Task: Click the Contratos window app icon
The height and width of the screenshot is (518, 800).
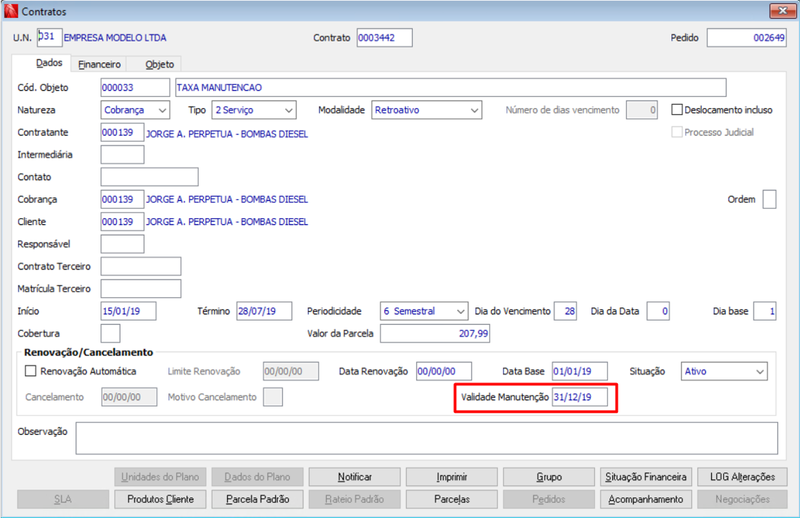Action: click(x=11, y=11)
